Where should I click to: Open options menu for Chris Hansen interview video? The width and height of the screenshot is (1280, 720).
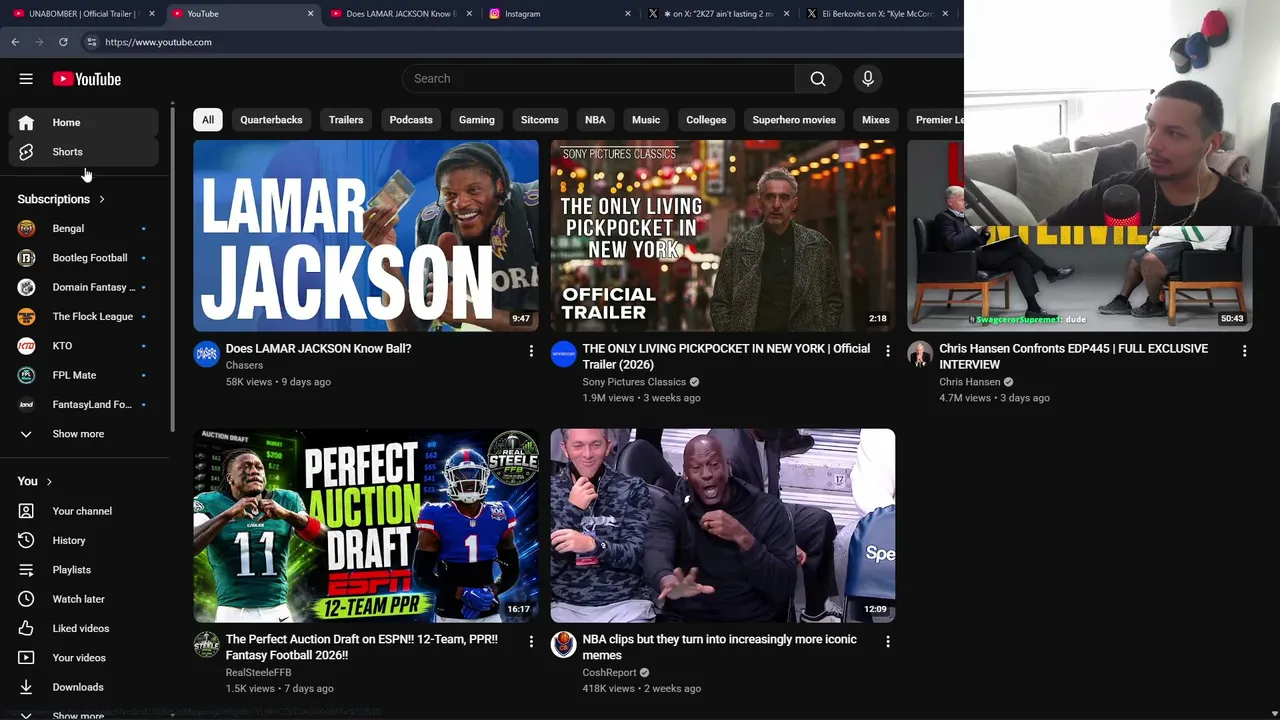coord(1244,351)
